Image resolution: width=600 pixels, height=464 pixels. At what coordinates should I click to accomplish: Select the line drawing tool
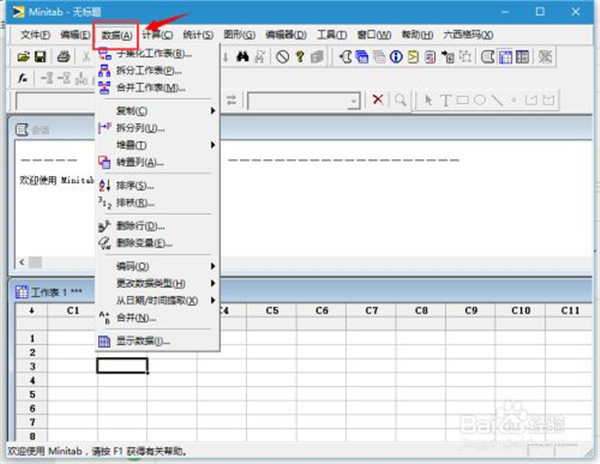[x=497, y=100]
